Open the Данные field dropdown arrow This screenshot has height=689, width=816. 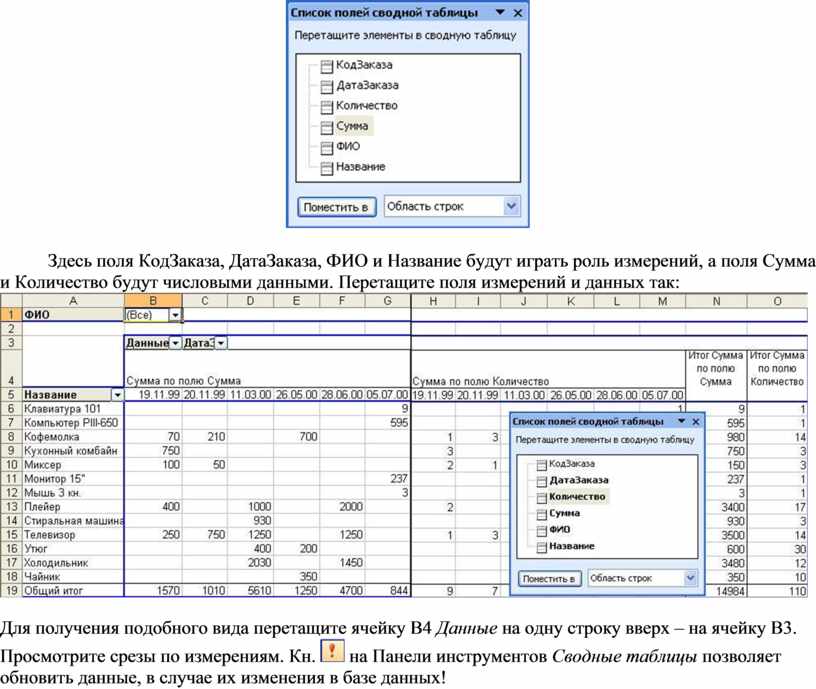175,343
